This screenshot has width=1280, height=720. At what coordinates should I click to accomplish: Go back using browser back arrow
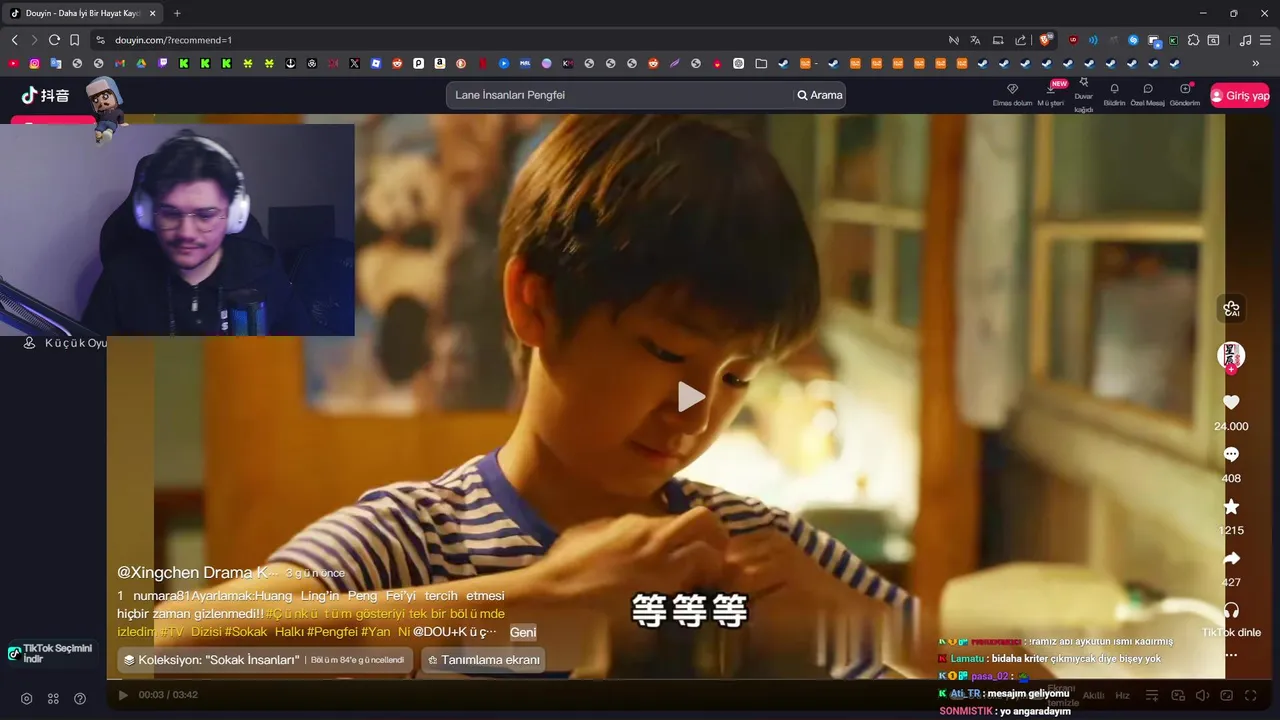coord(14,40)
